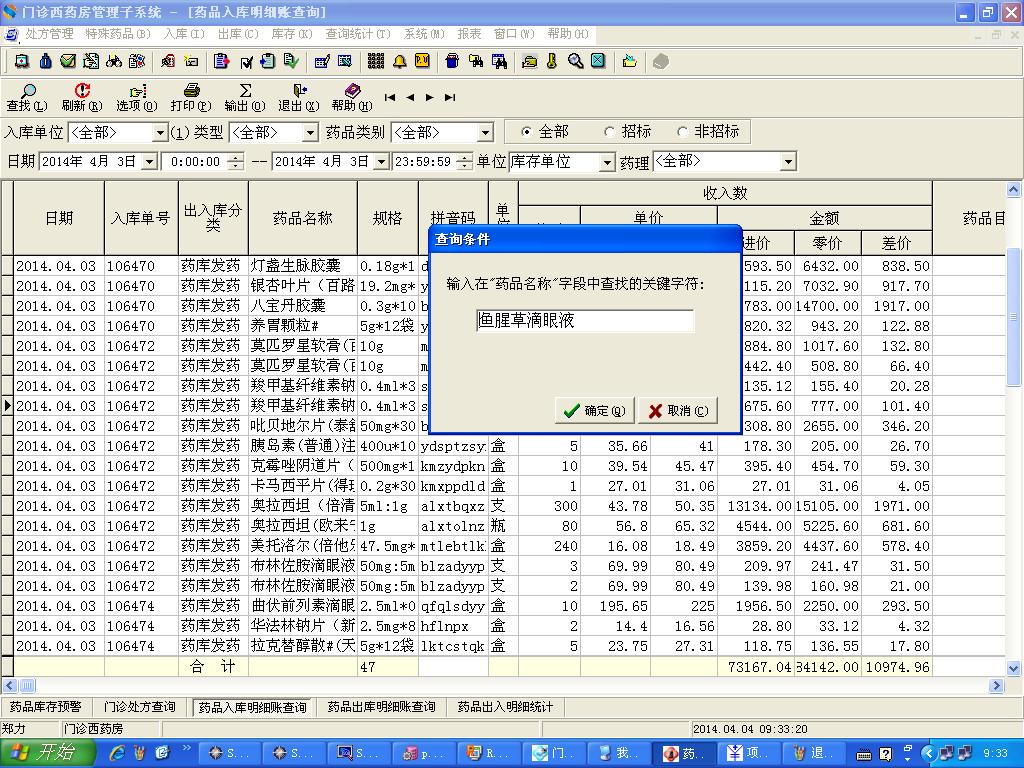Click the yellow bell alert icon

(x=399, y=62)
